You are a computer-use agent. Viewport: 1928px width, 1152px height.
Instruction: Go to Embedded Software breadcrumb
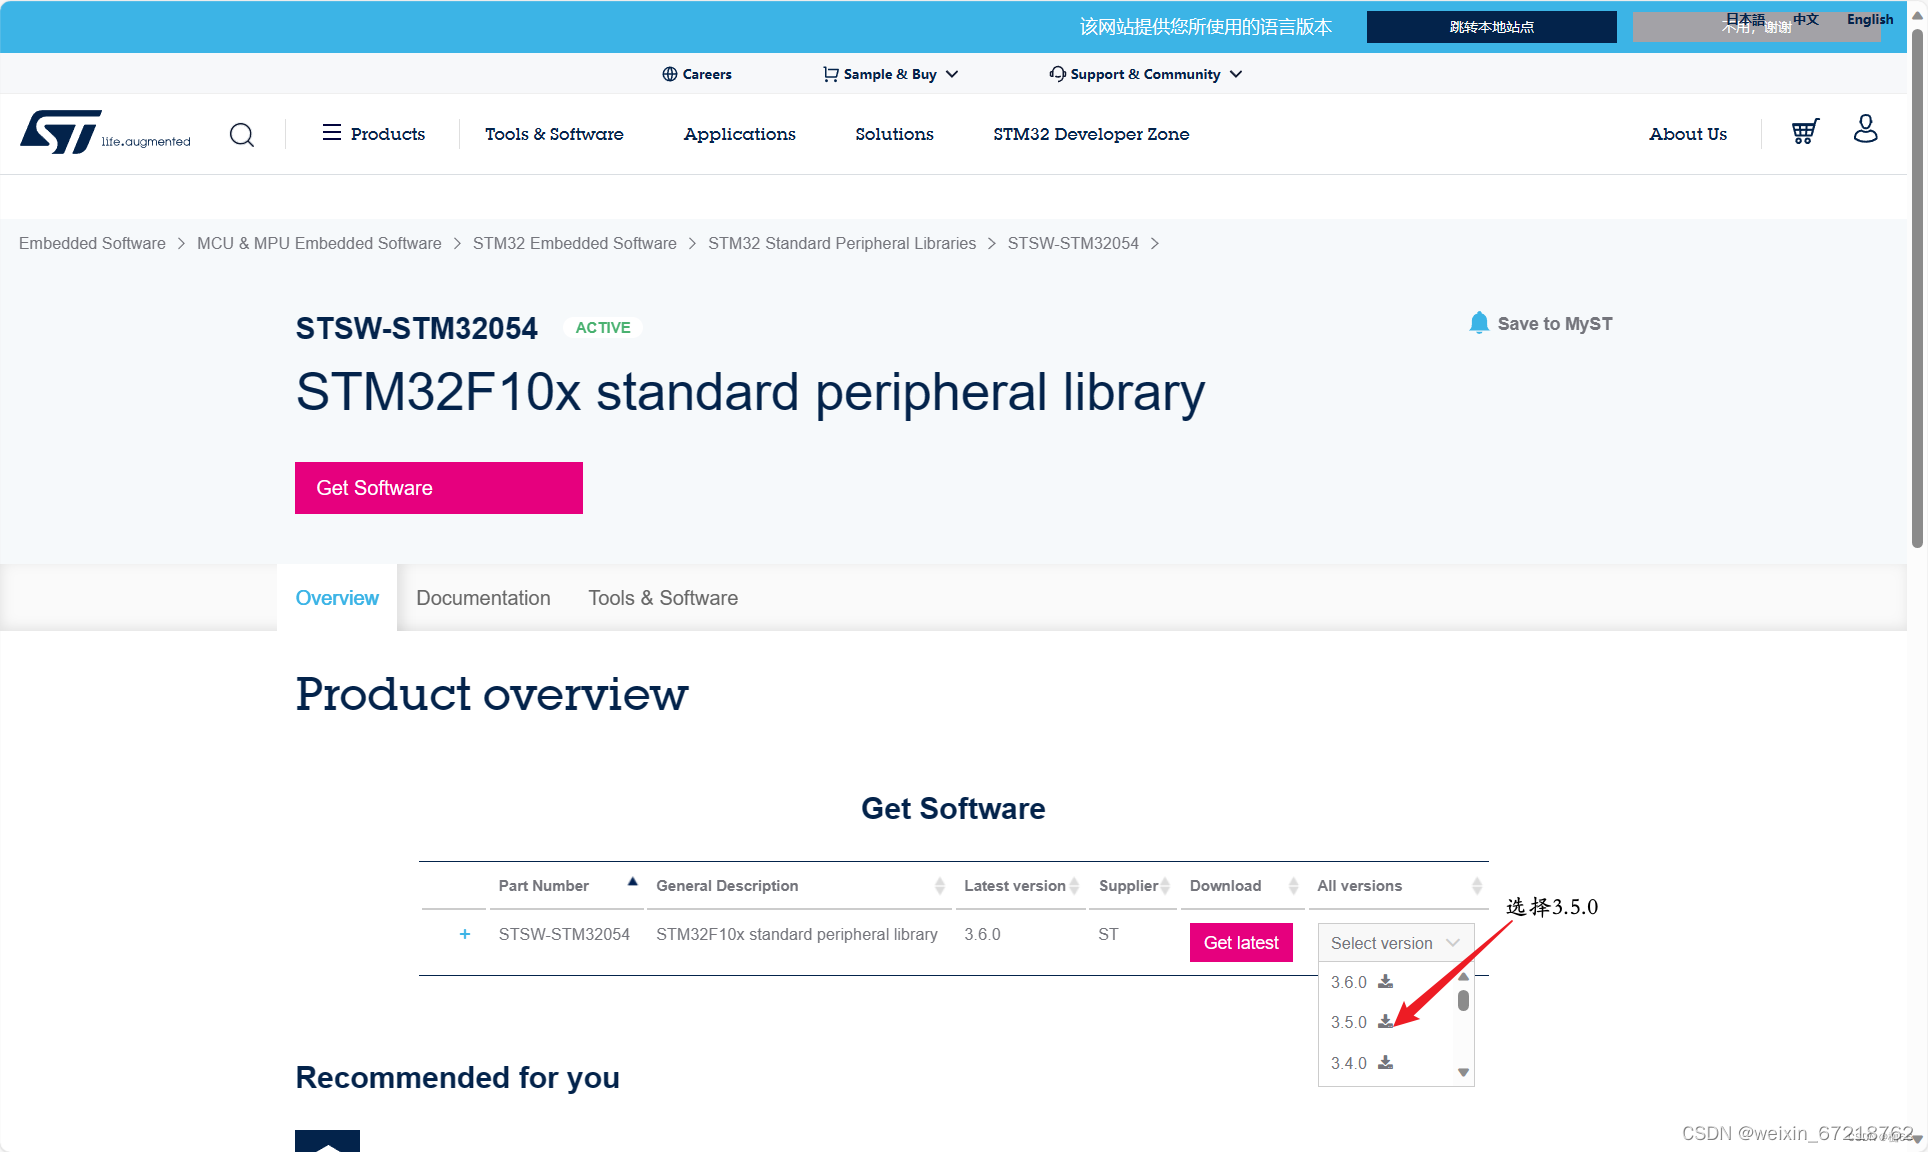coord(92,243)
